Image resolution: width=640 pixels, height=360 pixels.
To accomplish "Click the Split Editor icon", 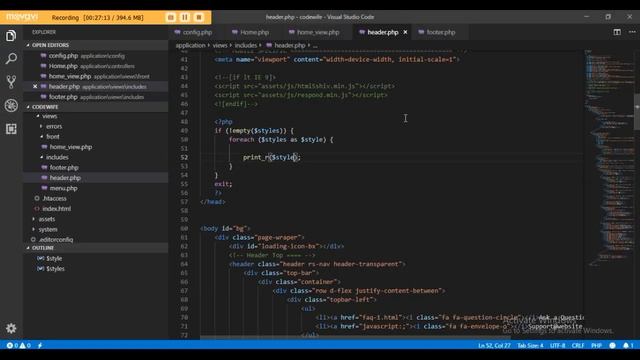I will [x=617, y=32].
